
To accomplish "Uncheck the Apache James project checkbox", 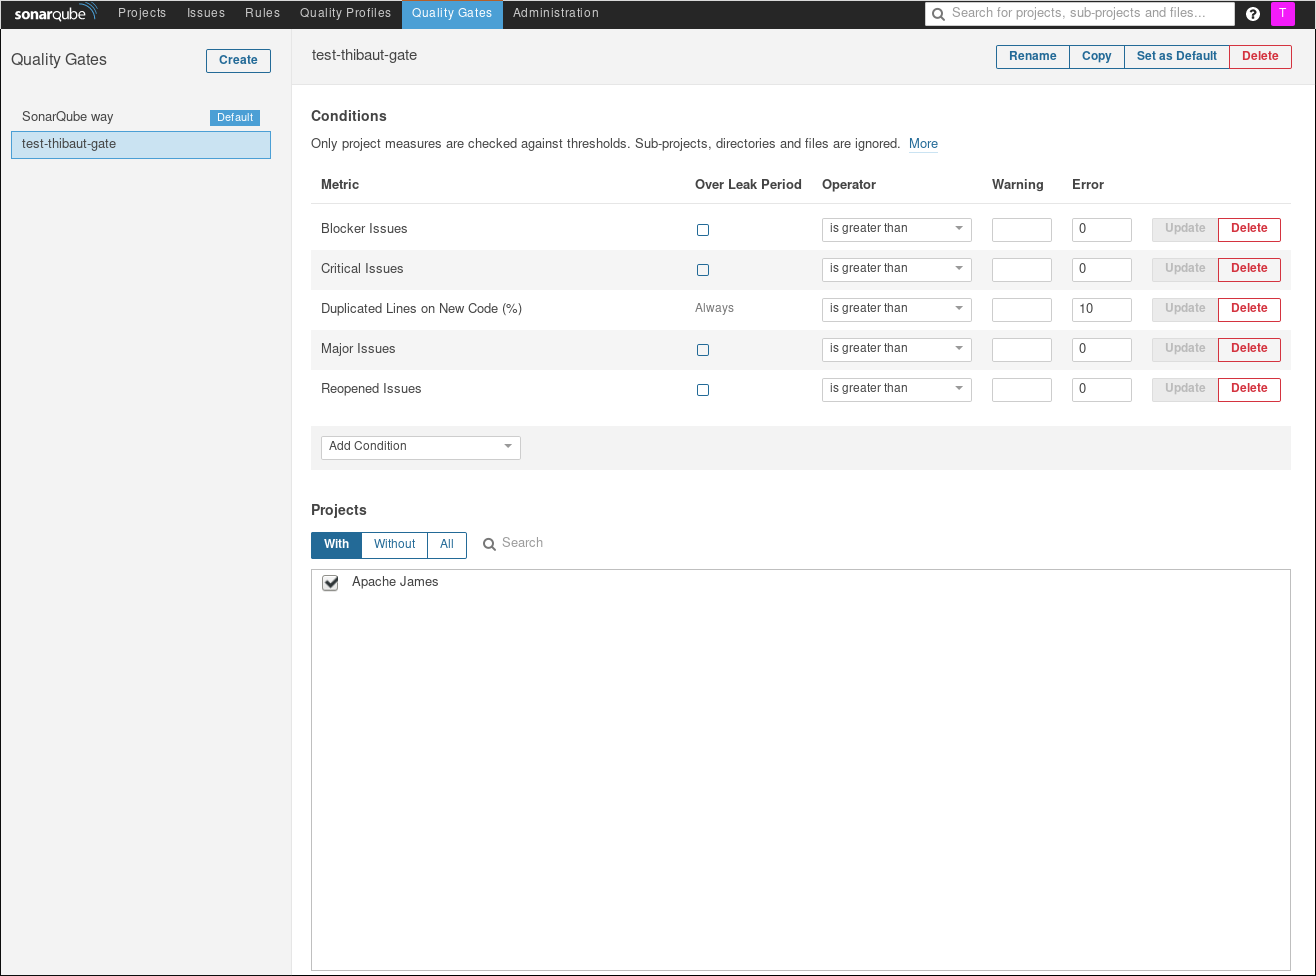I will pyautogui.click(x=330, y=583).
